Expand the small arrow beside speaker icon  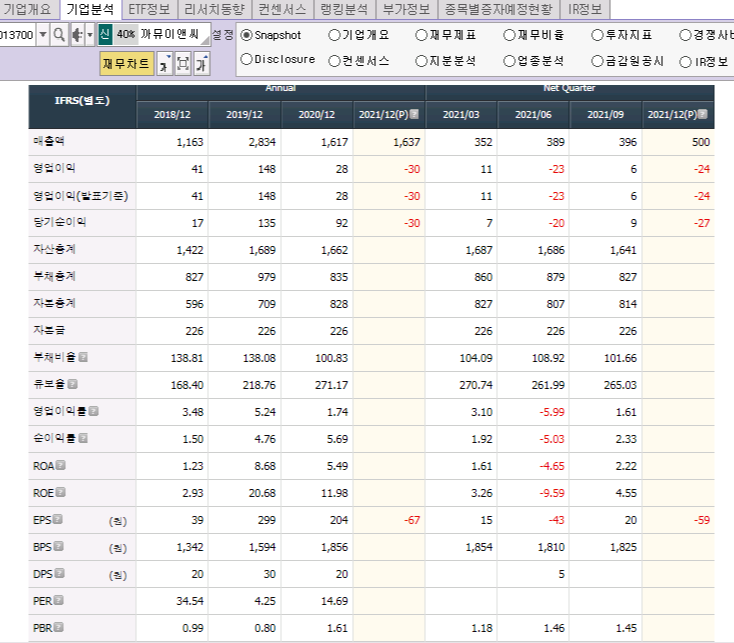pyautogui.click(x=90, y=35)
